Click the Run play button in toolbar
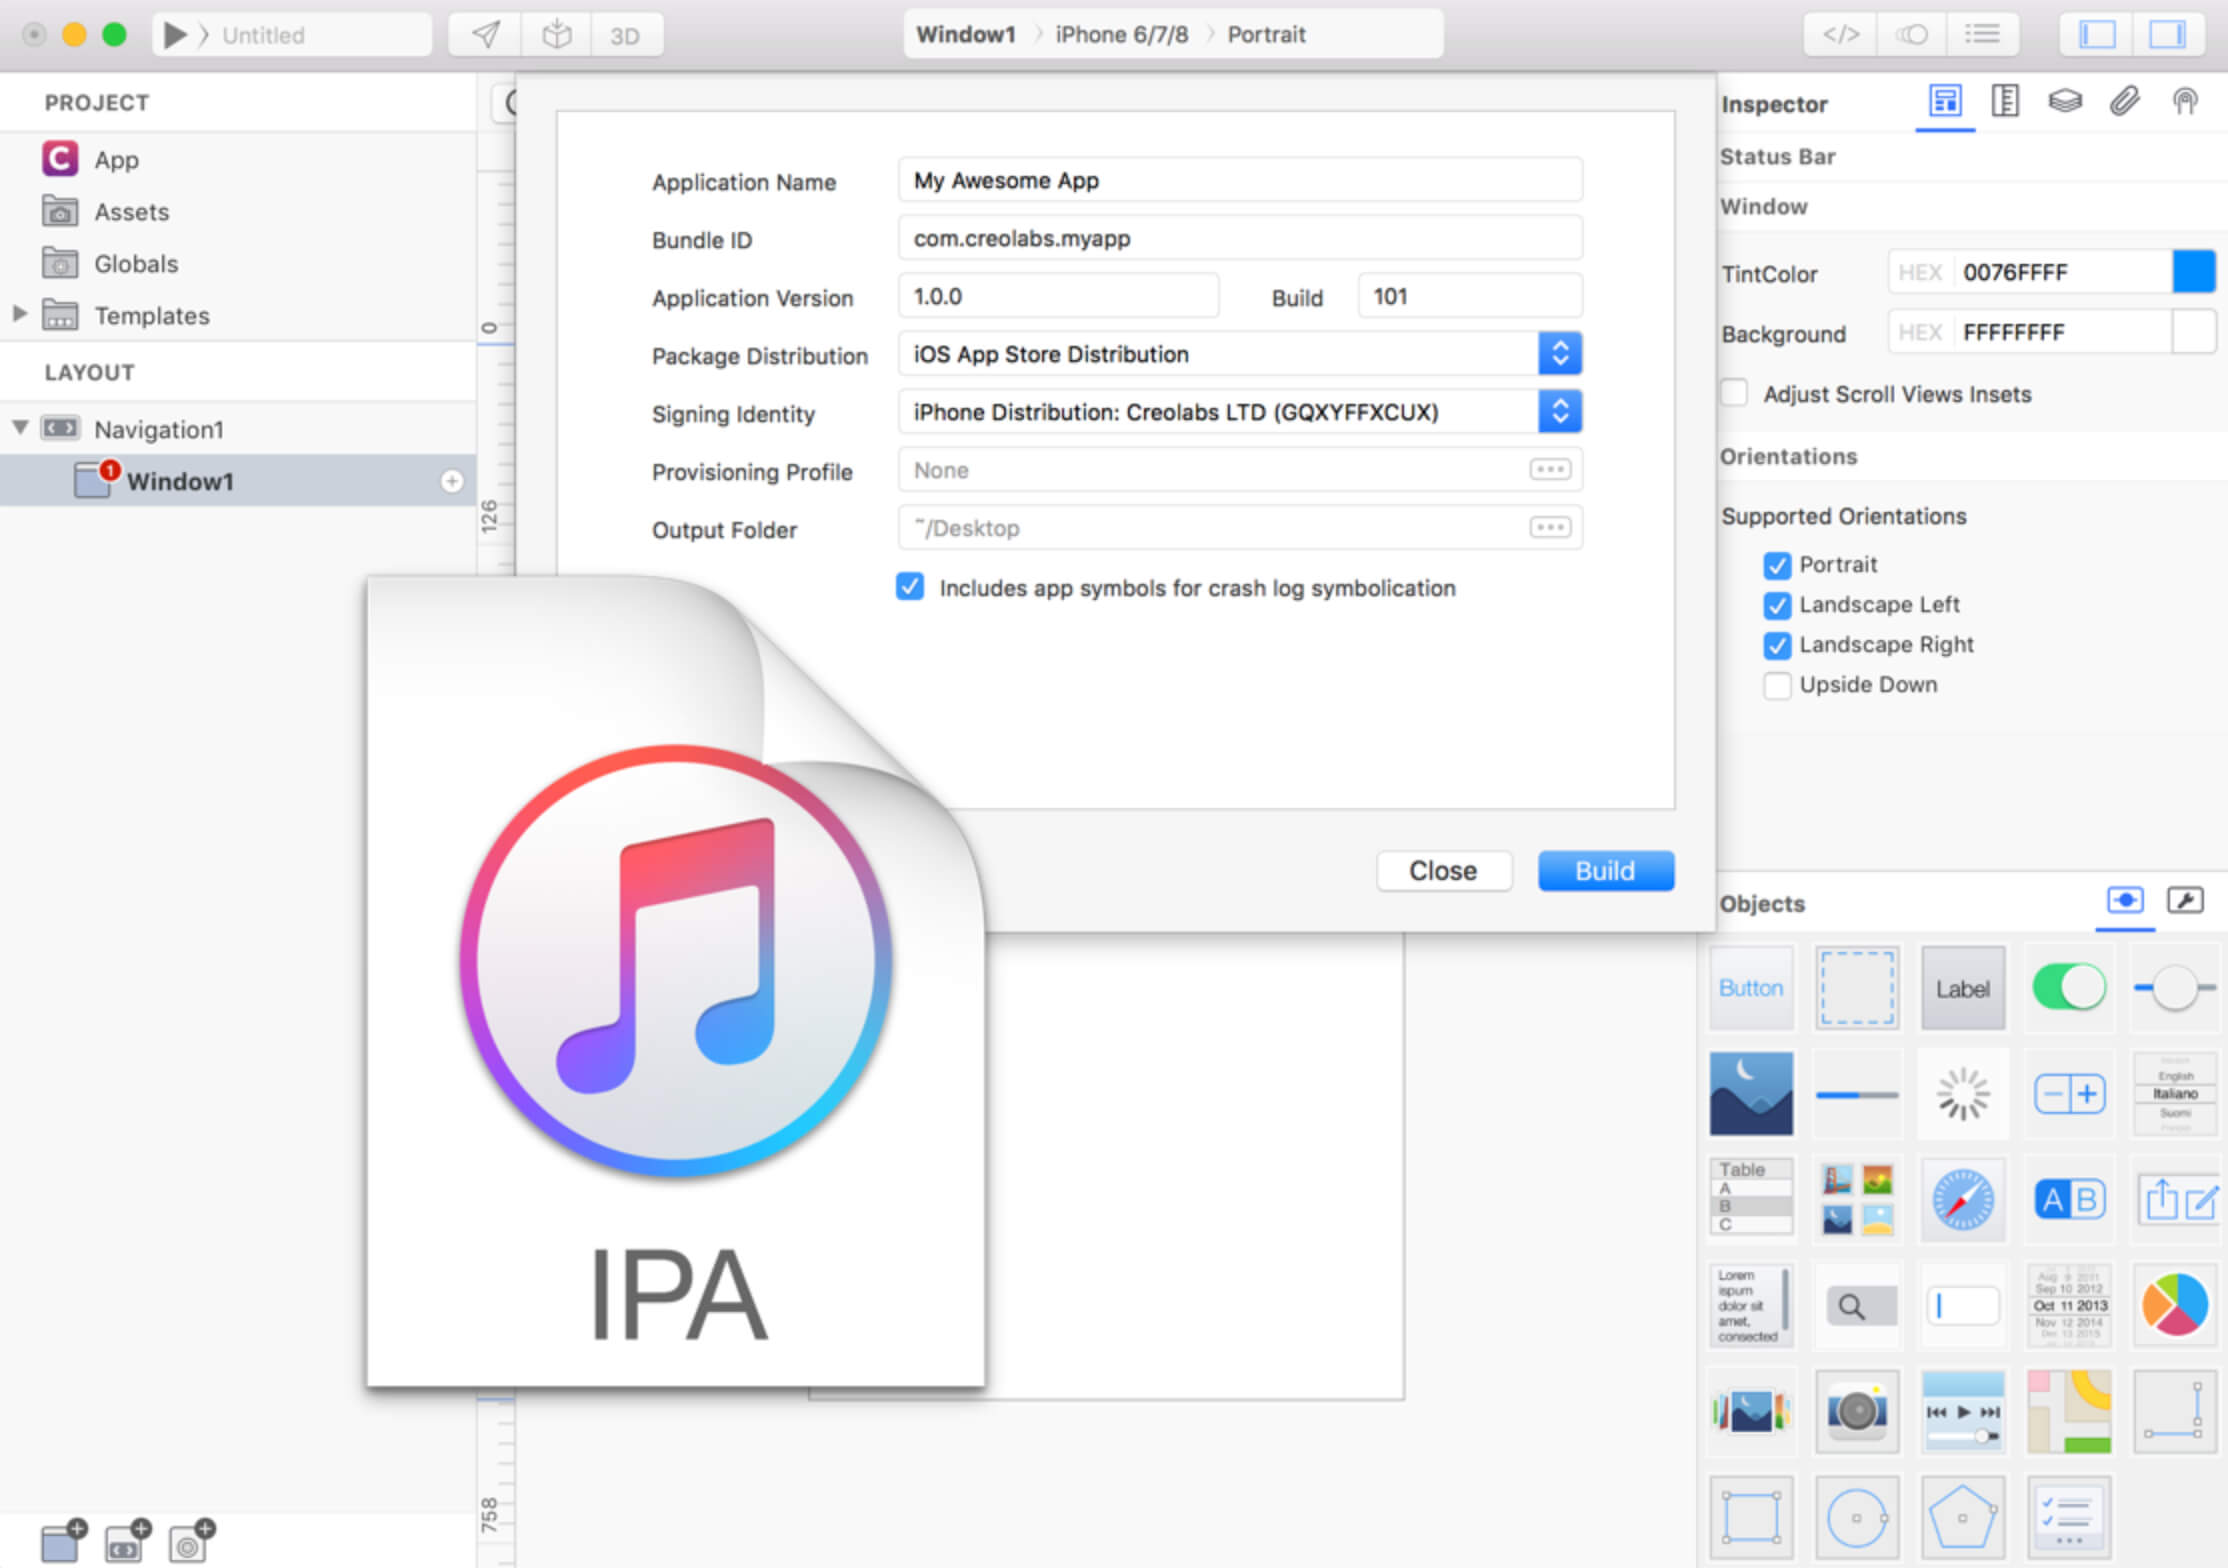 (175, 35)
